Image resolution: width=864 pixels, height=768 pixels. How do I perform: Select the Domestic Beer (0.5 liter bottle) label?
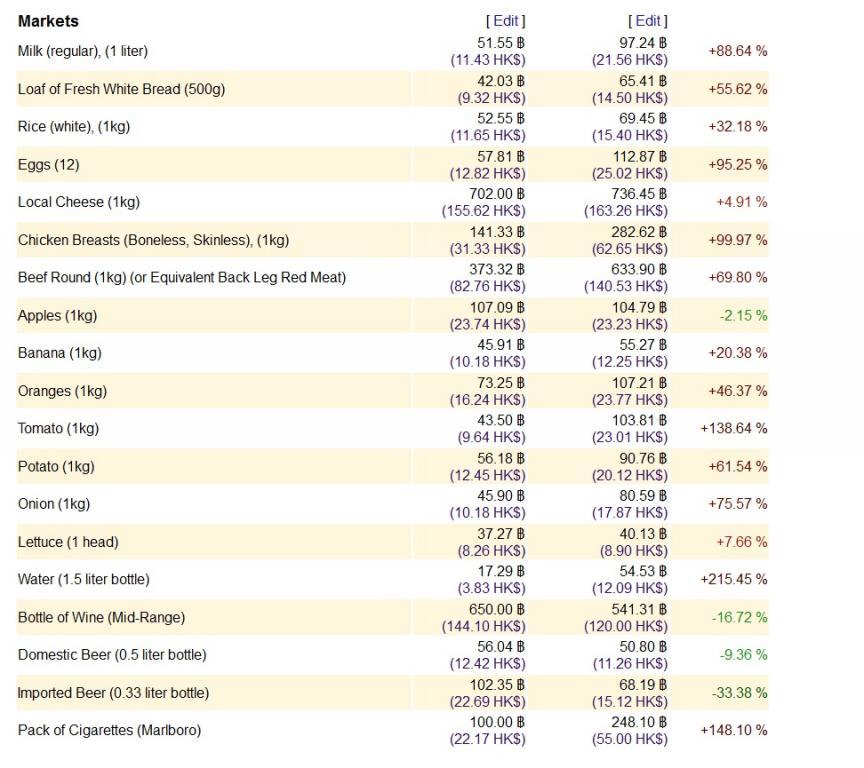(x=112, y=655)
